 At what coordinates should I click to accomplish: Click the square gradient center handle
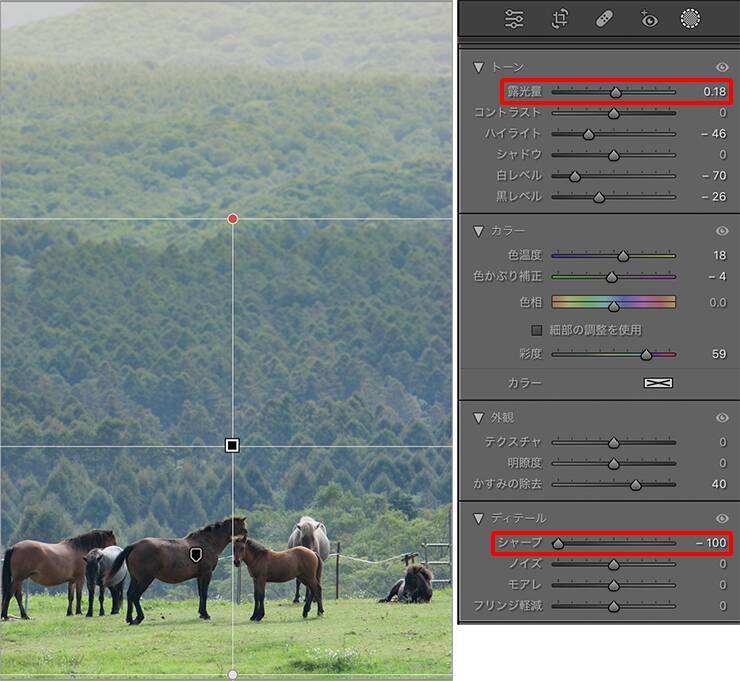232,446
